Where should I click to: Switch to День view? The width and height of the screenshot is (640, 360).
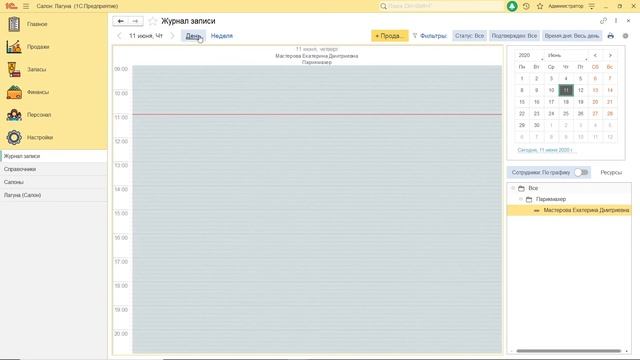[193, 36]
